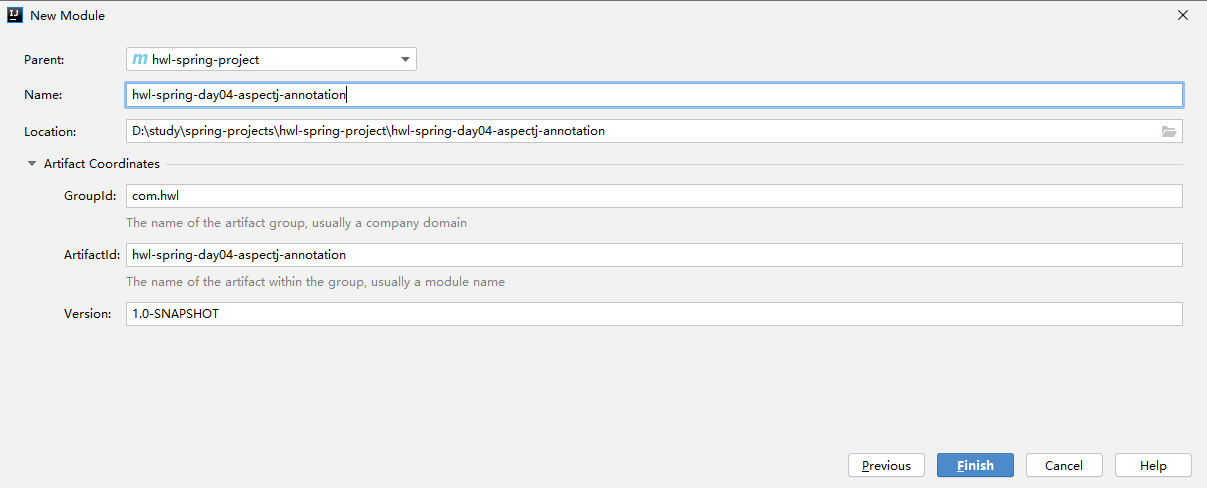Click the Maven icon in Parent box

[x=140, y=59]
